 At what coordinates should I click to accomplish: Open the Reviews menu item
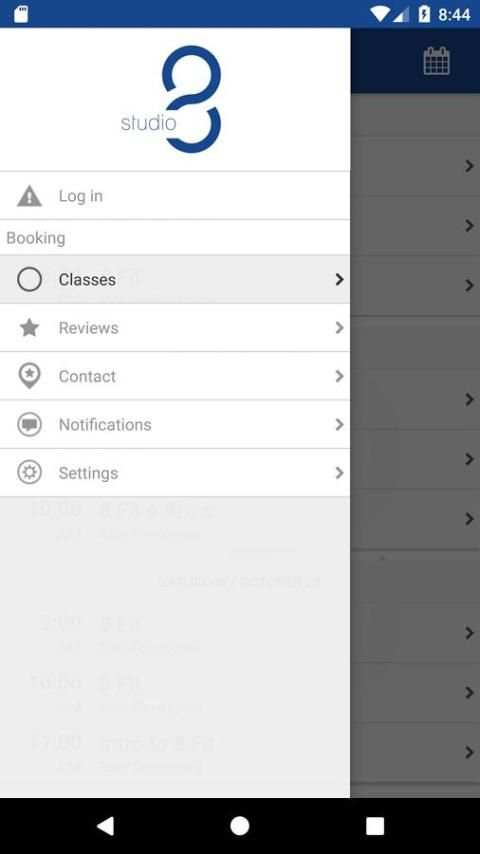tap(175, 327)
